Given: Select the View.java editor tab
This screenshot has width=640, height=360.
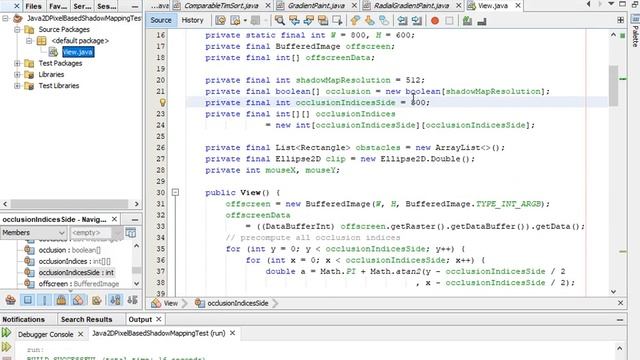Looking at the screenshot, I should (492, 6).
